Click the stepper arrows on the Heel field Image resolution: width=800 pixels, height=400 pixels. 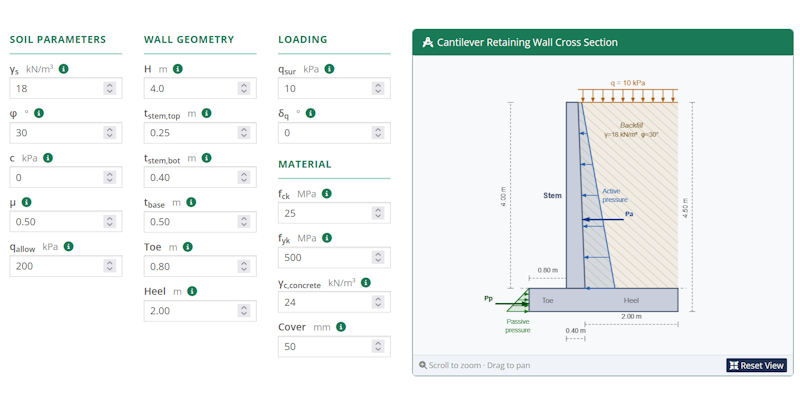coord(243,311)
